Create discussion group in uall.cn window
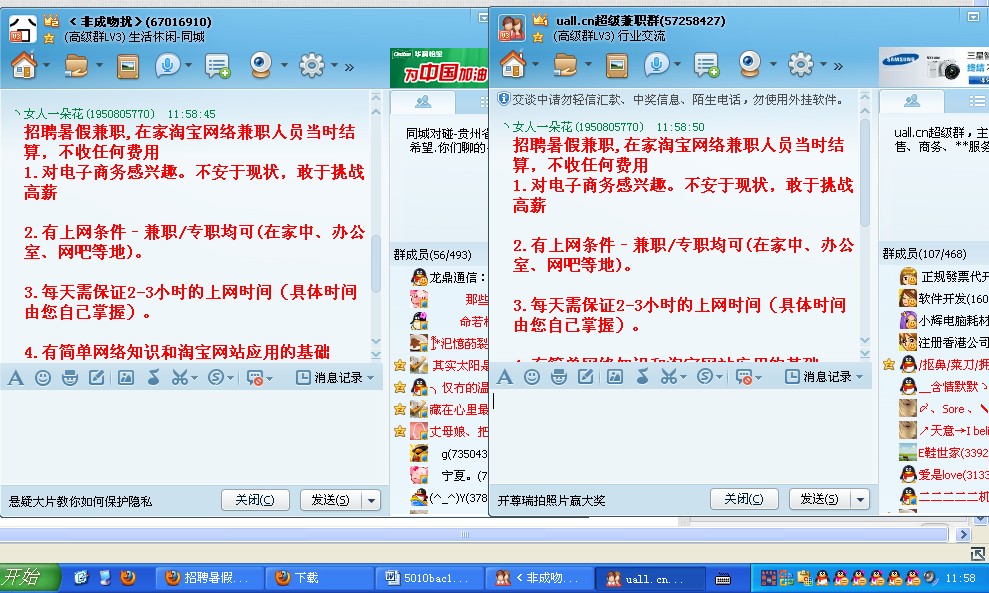Screen dimensions: 989x593 tap(706, 65)
